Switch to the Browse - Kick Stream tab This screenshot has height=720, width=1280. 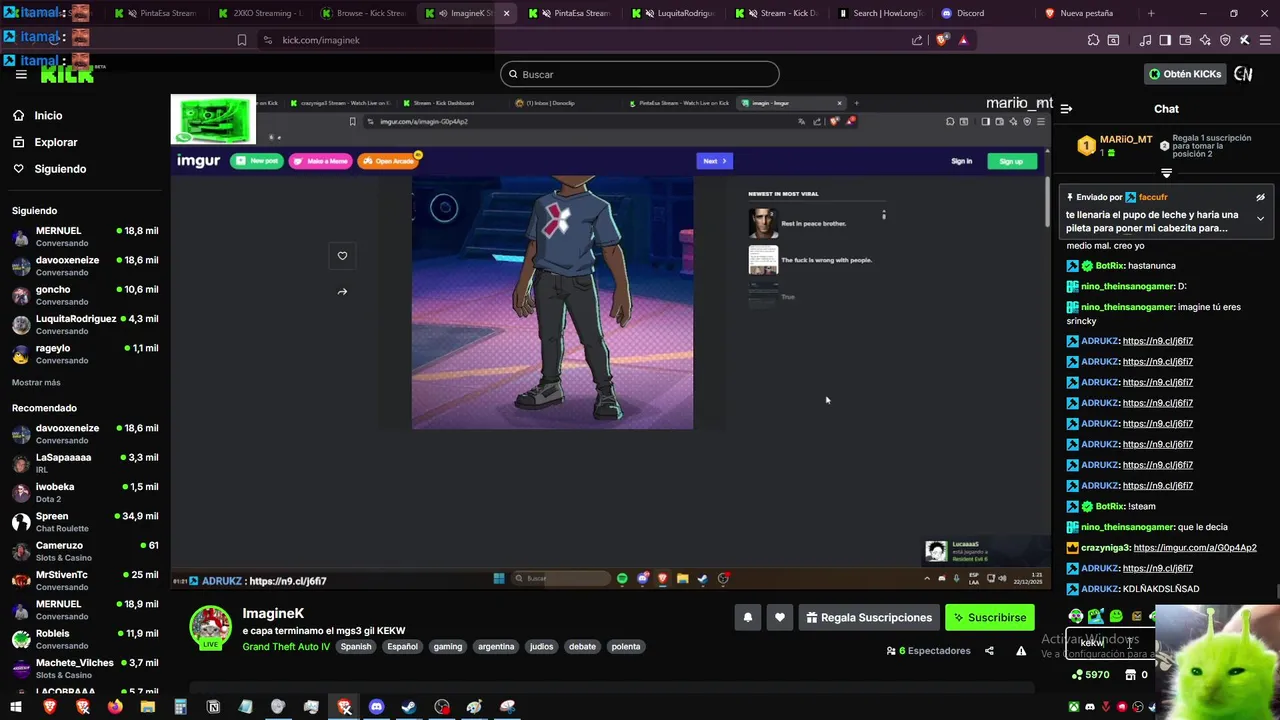tap(364, 13)
